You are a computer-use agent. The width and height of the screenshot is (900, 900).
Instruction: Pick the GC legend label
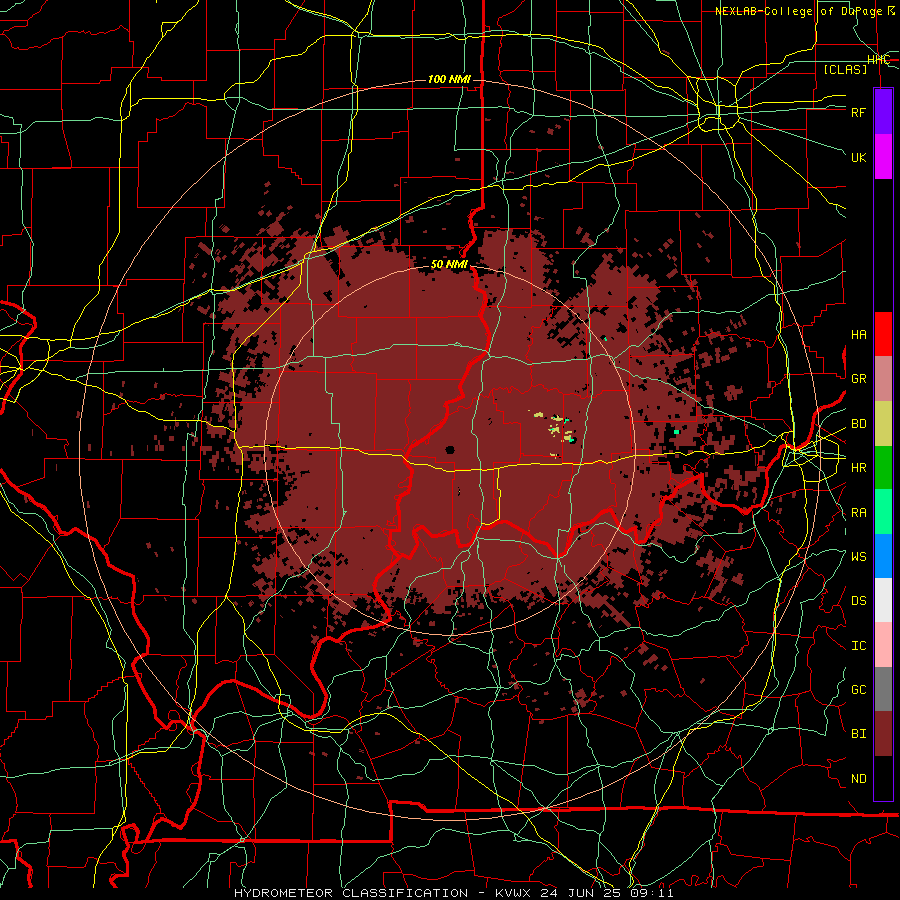(x=859, y=690)
